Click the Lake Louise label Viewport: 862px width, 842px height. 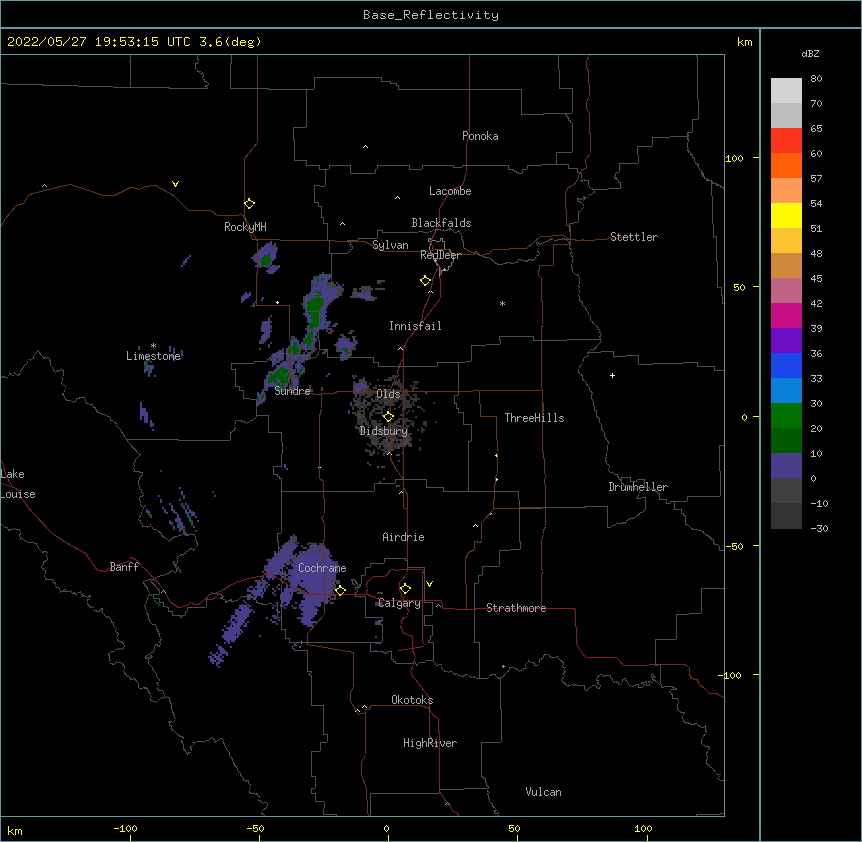pos(18,484)
